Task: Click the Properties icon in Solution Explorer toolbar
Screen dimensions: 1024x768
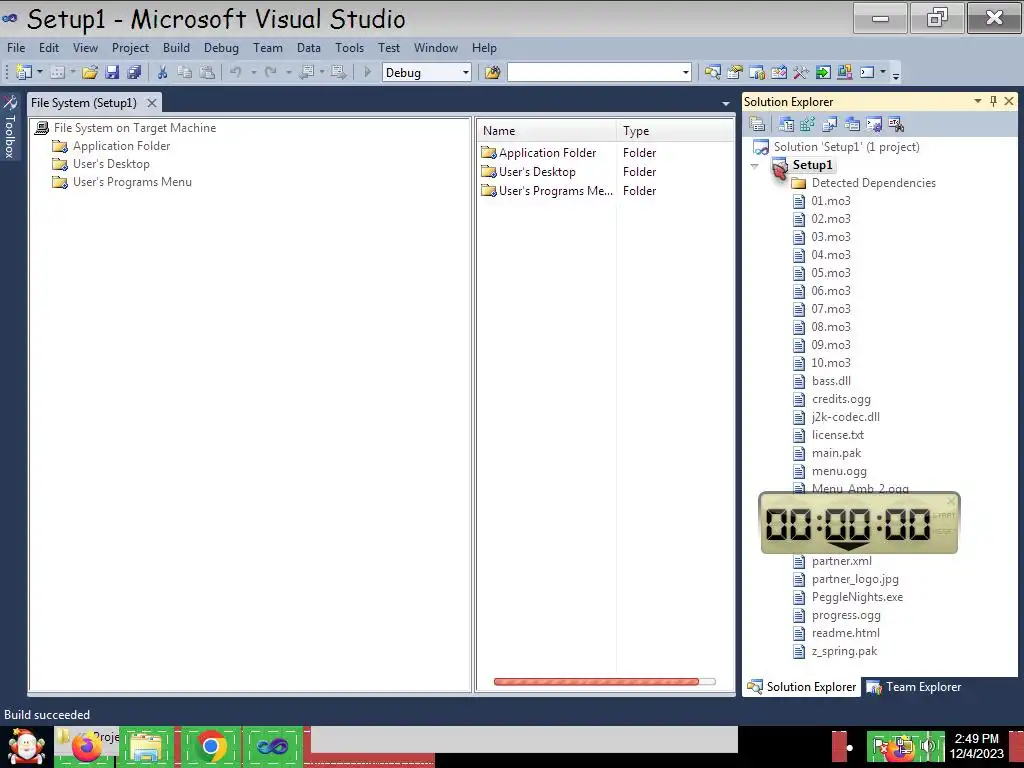Action: click(x=758, y=123)
